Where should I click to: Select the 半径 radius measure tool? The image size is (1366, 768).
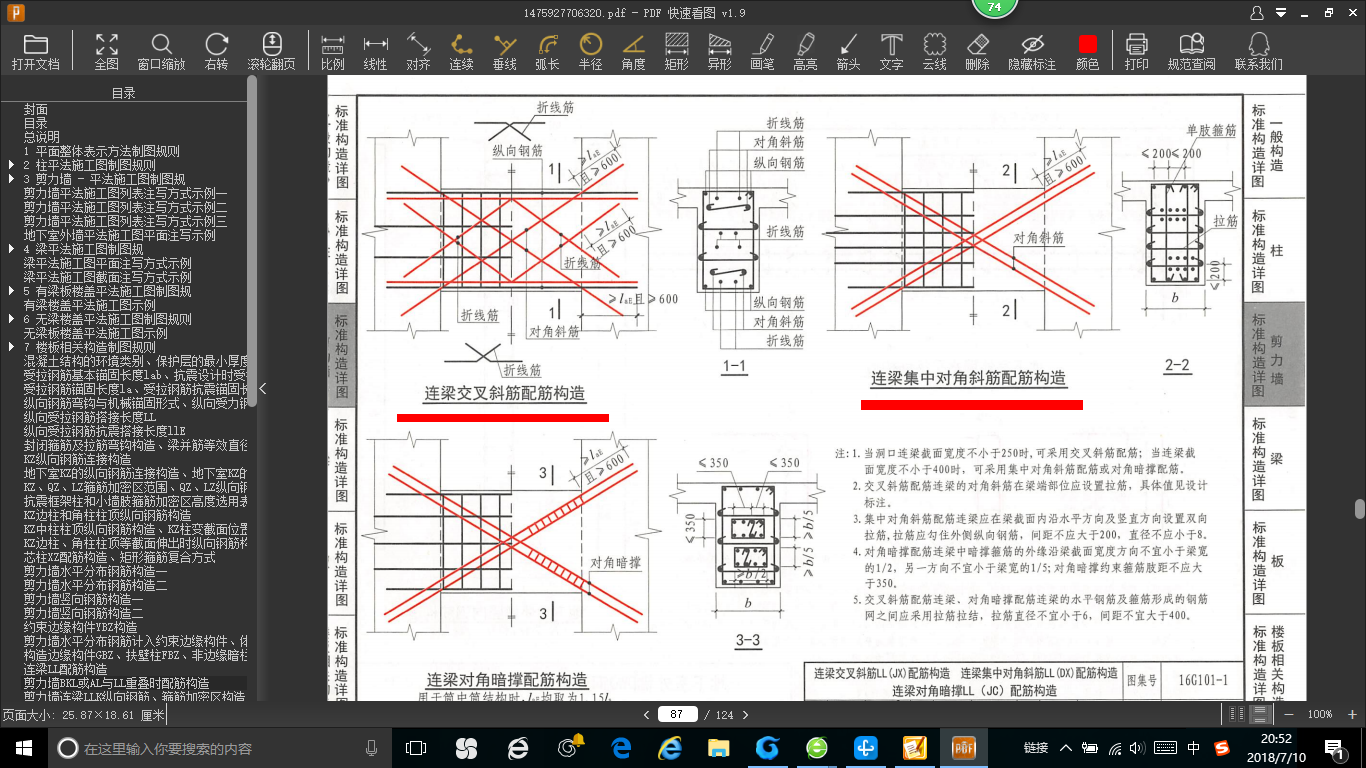pyautogui.click(x=590, y=51)
